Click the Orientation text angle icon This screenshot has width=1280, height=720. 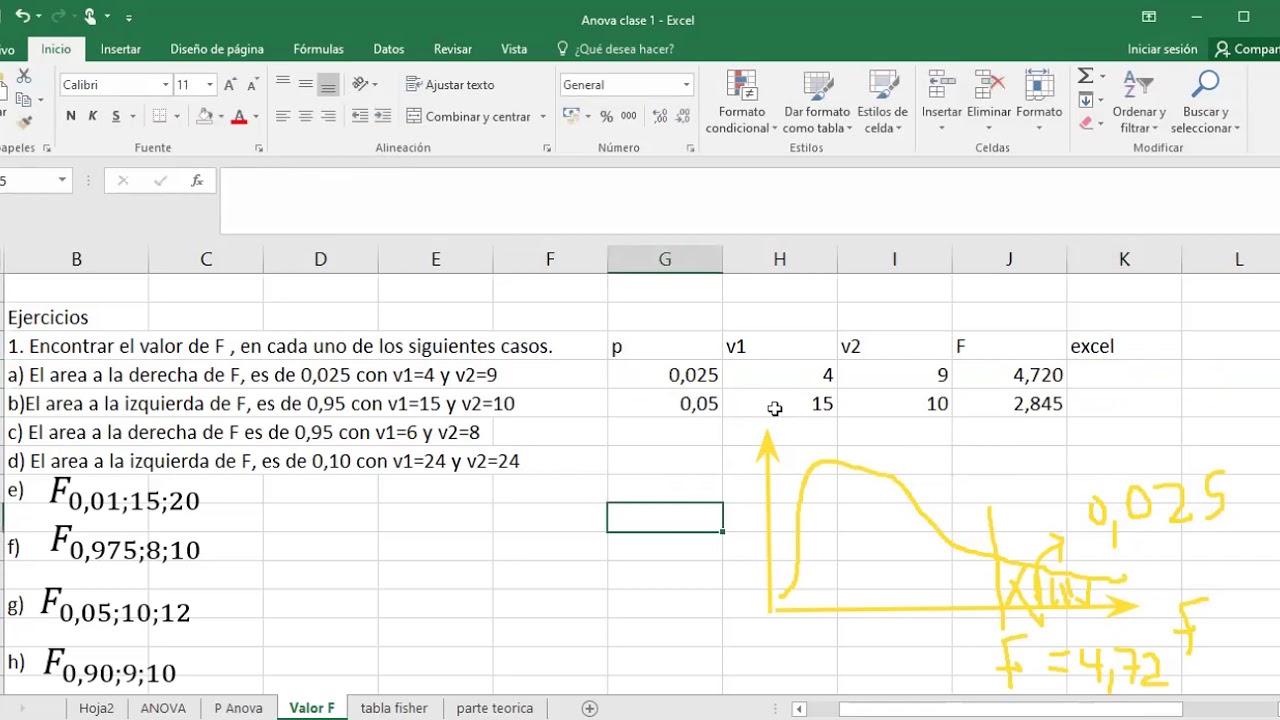tap(360, 84)
